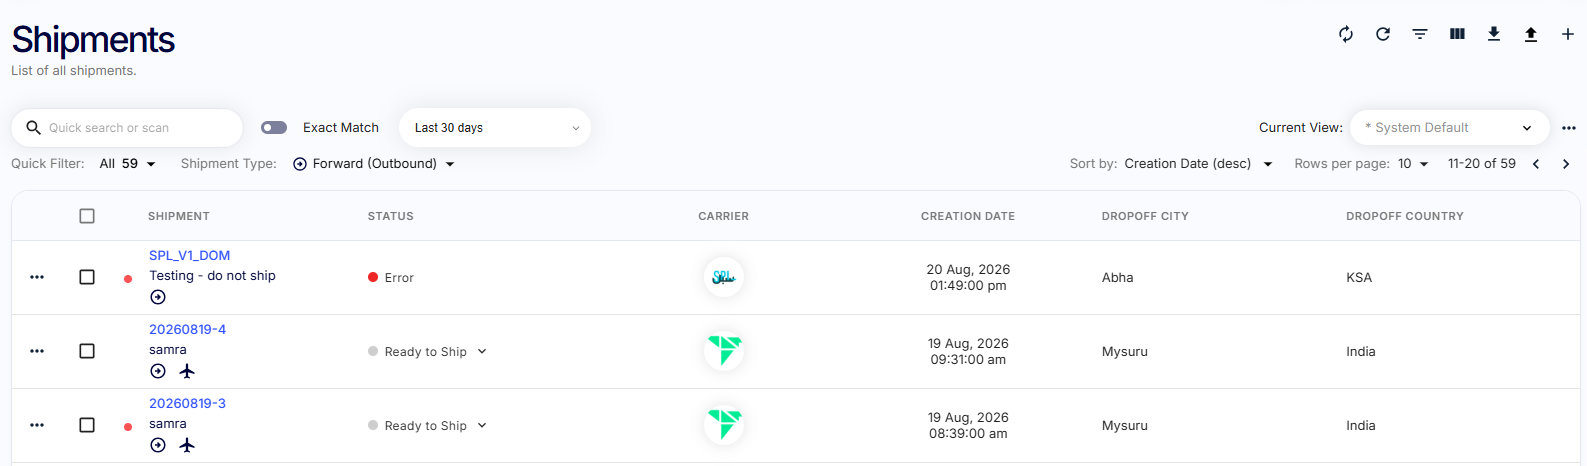Open shipment link SPL_V1_DOM
This screenshot has height=466, width=1587.
click(190, 256)
